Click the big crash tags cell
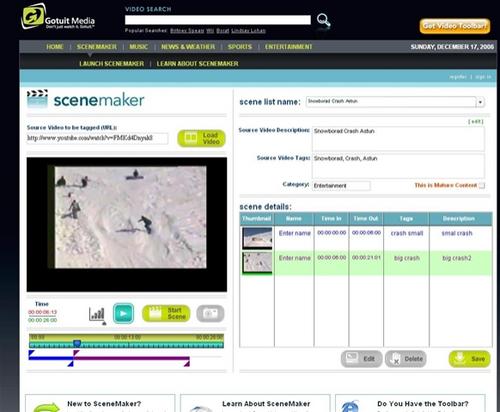Image resolution: width=500 pixels, height=412 pixels. pos(407,258)
